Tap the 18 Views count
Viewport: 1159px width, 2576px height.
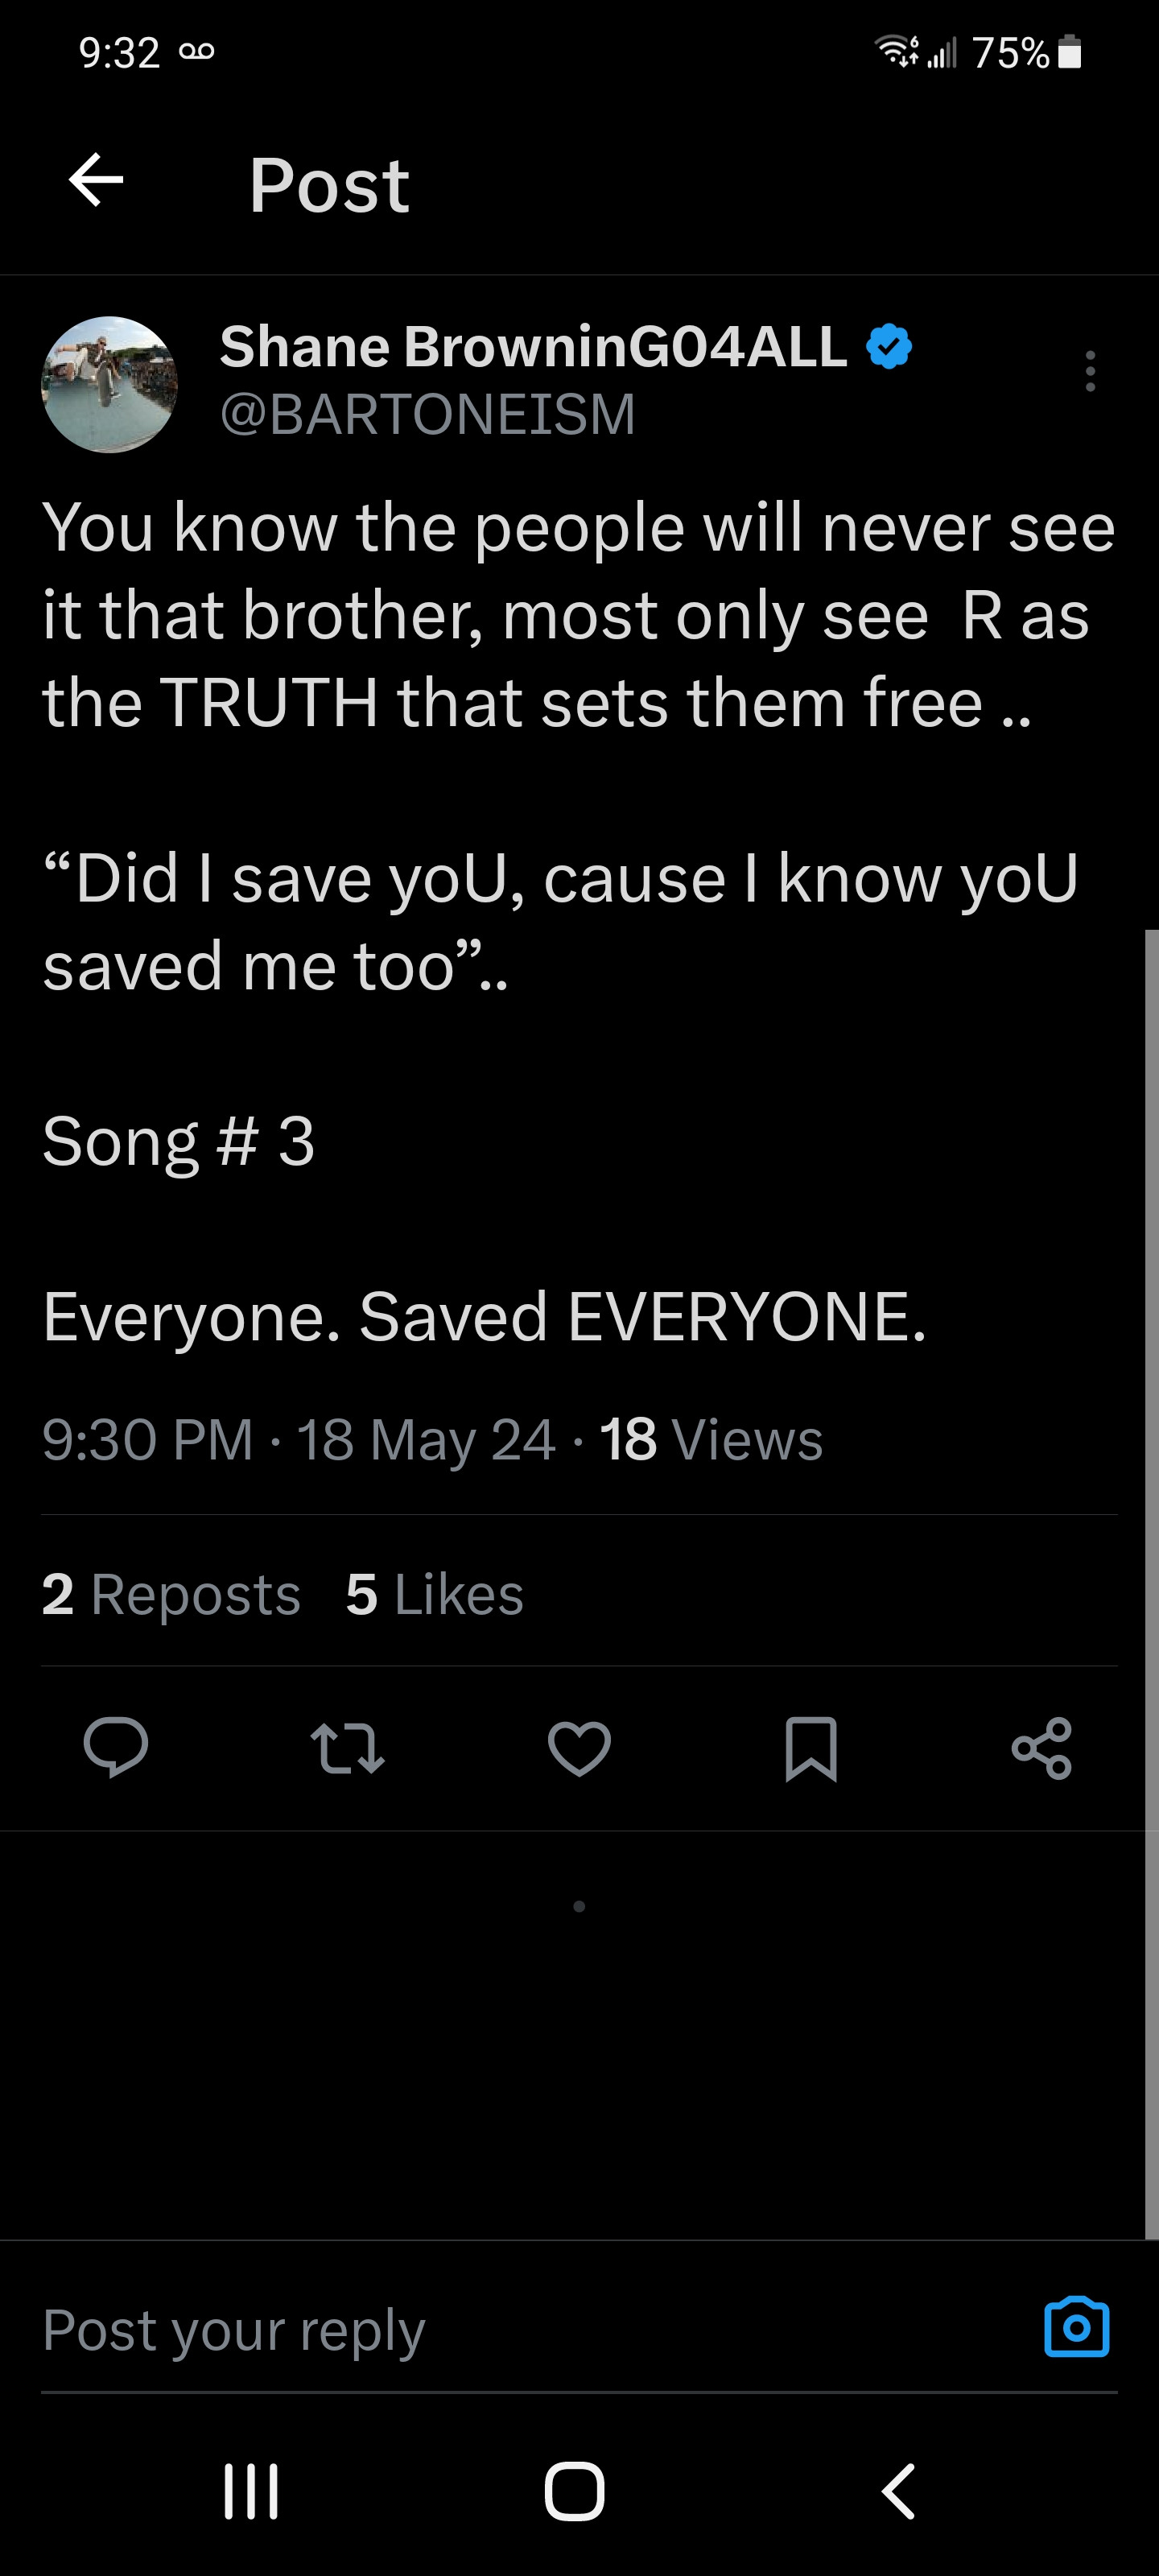(x=710, y=1440)
